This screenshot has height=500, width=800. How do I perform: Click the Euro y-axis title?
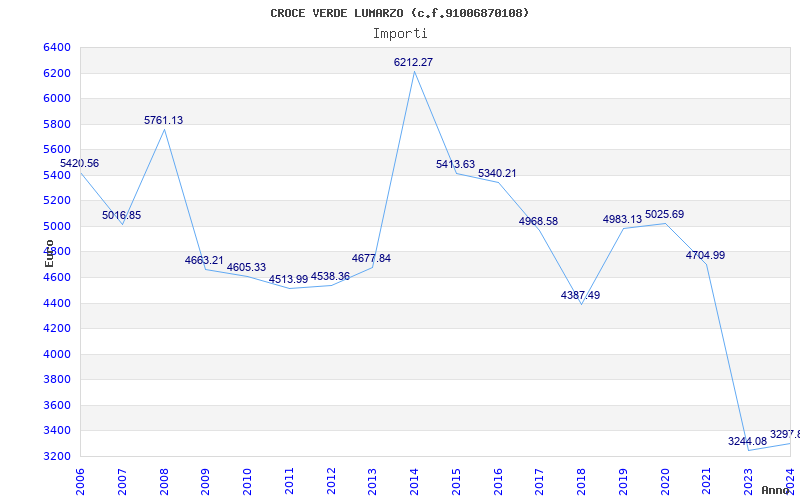coord(49,253)
